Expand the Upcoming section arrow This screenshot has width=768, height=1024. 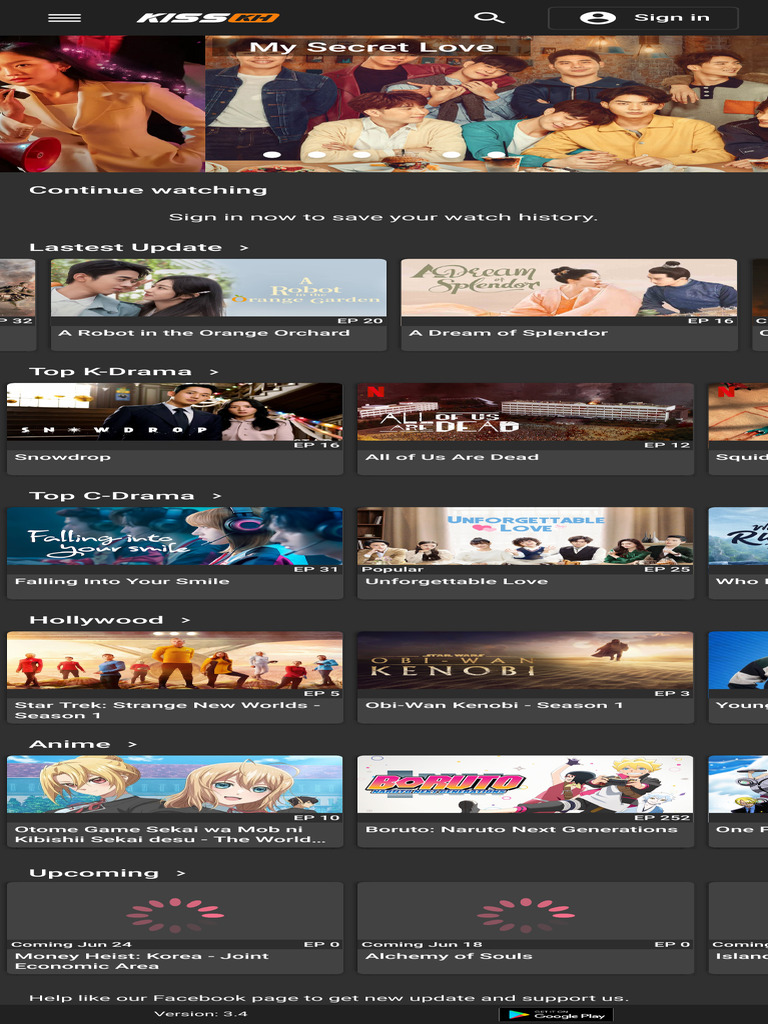coord(180,873)
